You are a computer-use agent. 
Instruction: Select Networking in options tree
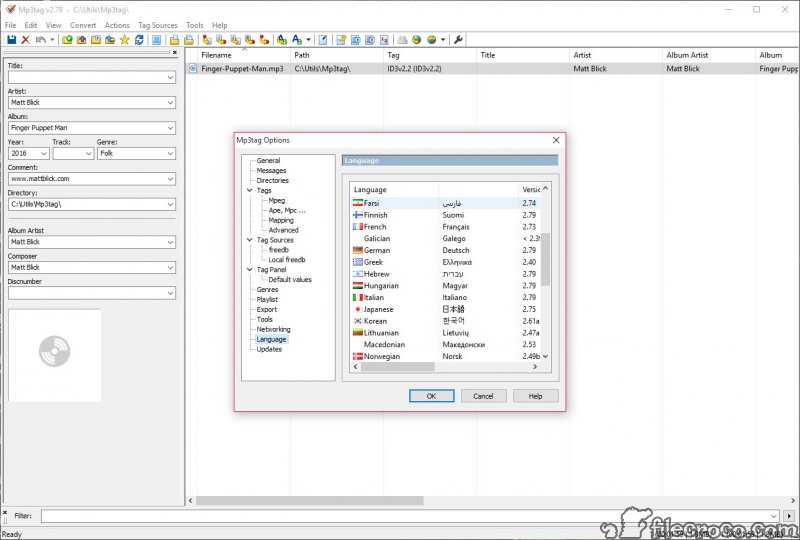click(x=273, y=329)
